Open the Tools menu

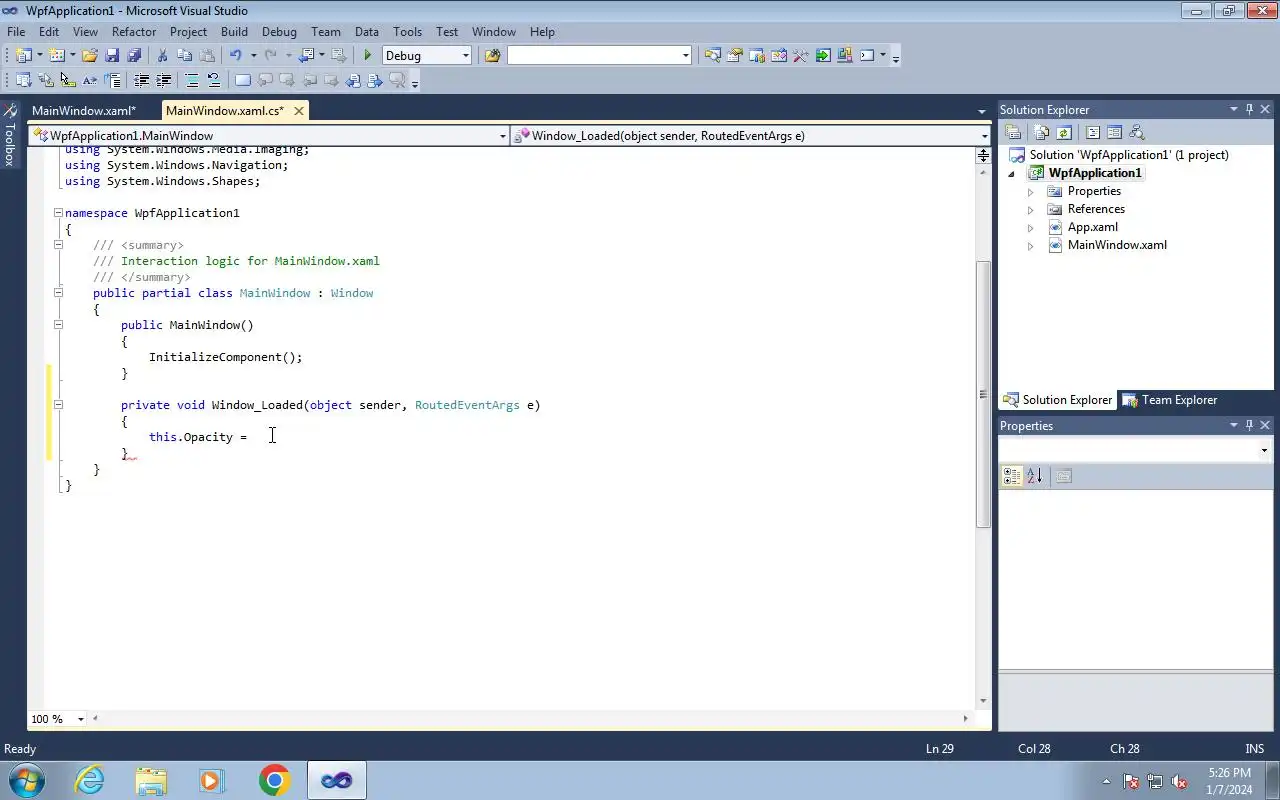tap(407, 32)
